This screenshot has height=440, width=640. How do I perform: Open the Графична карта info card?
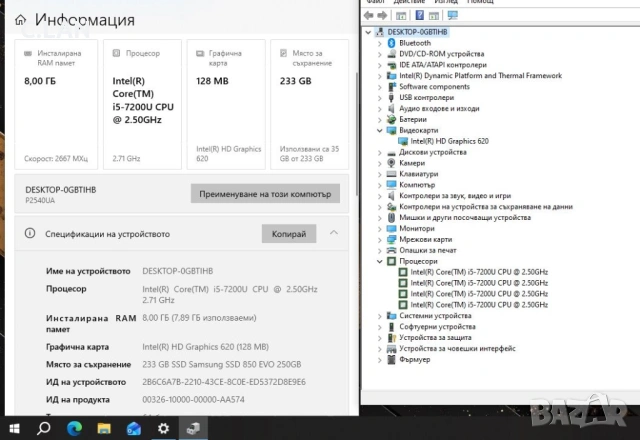226,104
